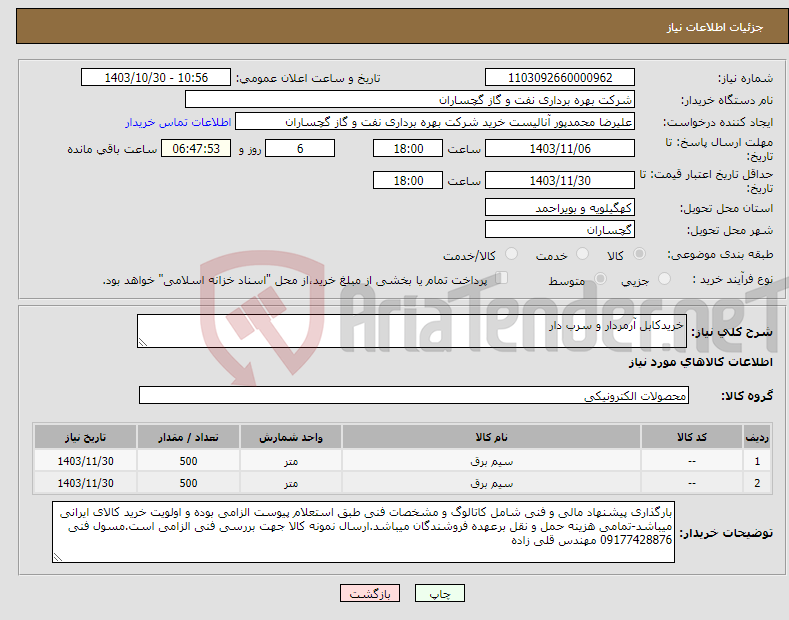Screen dimensions: 789x620
Task: Click the buyer notes textarea
Action: point(363,532)
